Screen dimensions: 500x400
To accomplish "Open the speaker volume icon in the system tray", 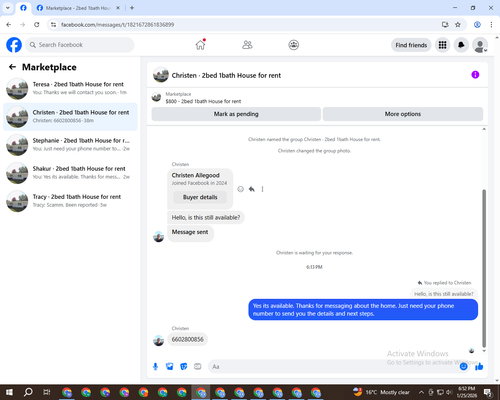I will [x=449, y=392].
